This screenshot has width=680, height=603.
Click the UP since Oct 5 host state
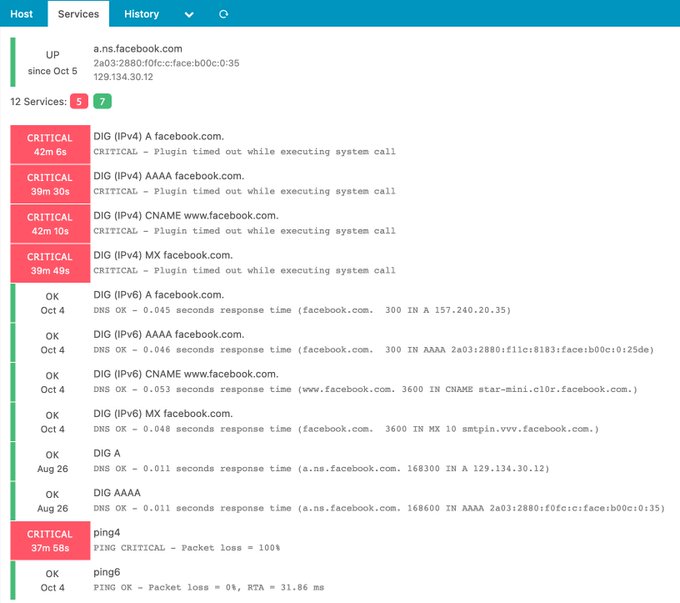click(52, 62)
